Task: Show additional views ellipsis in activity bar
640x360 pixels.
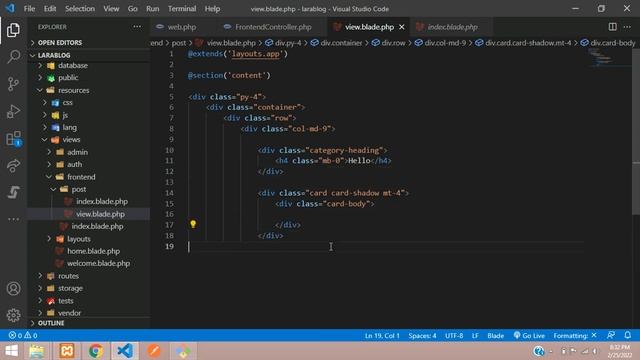Action: coord(13,219)
